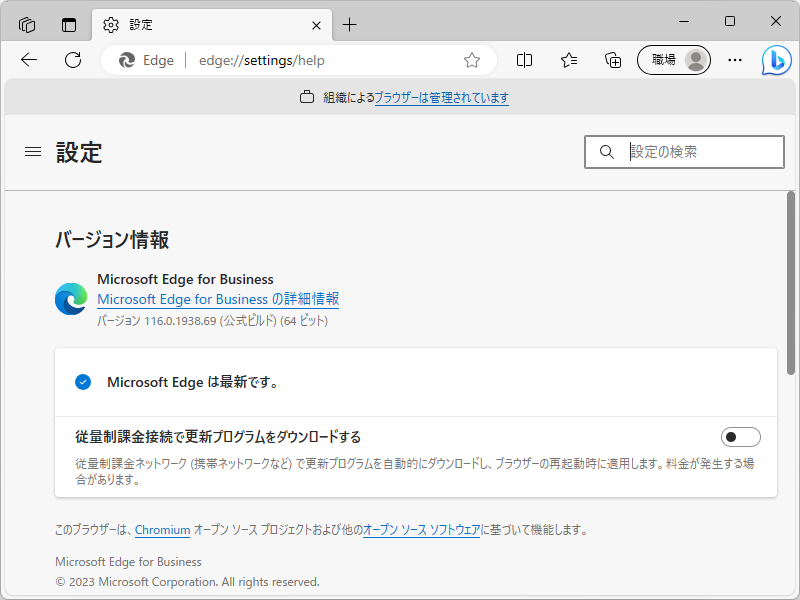Go back to the previous page
This screenshot has height=600, width=800.
click(28, 60)
